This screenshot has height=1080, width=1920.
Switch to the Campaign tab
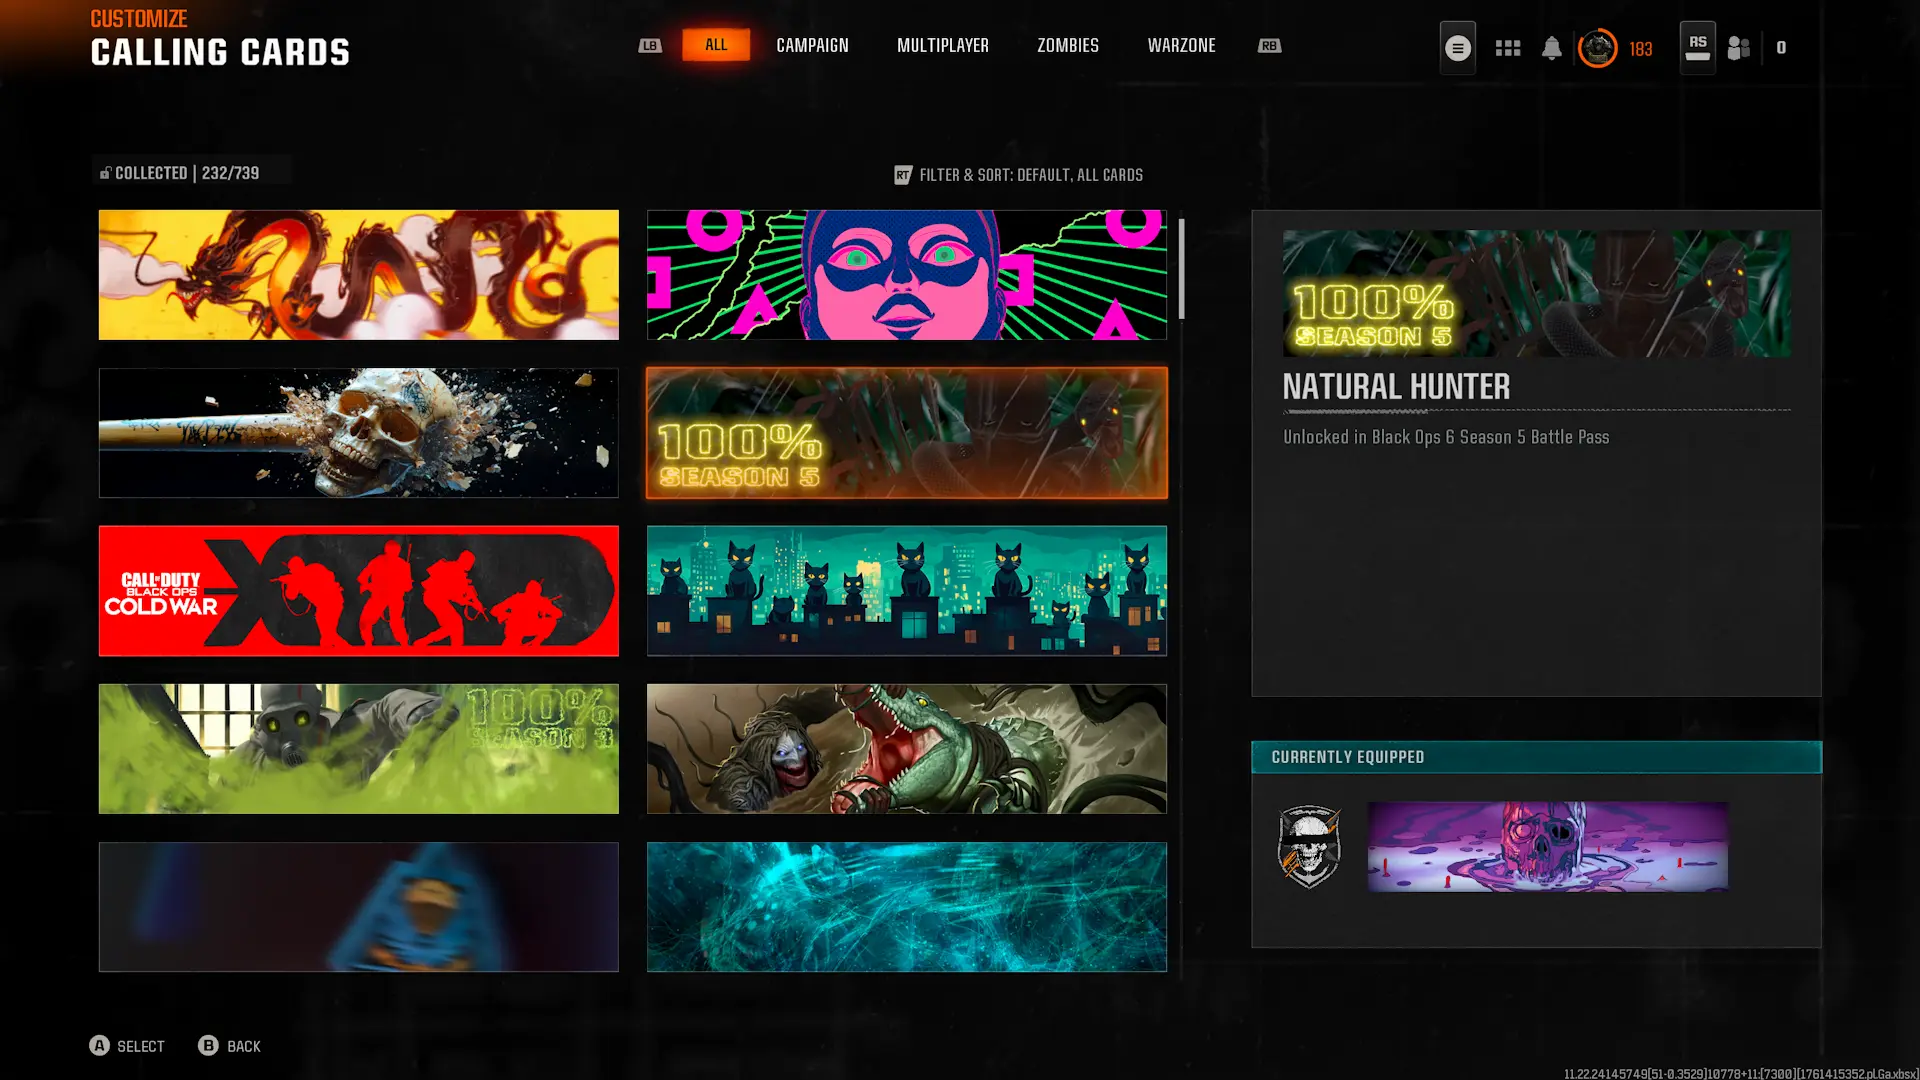[812, 46]
